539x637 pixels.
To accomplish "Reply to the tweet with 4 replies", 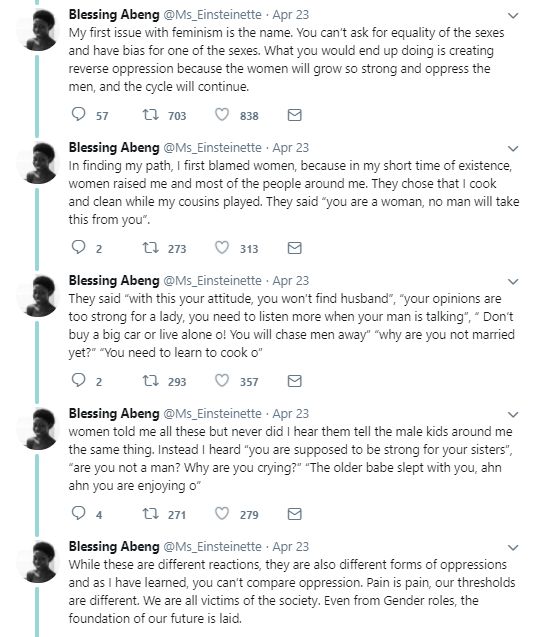I will [x=78, y=514].
